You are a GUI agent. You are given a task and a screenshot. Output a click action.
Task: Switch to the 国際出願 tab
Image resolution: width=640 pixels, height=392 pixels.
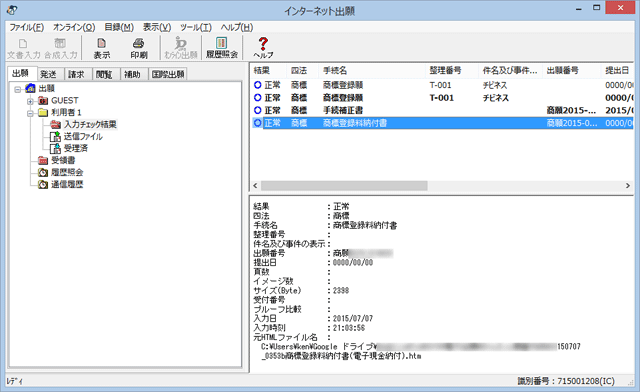168,74
